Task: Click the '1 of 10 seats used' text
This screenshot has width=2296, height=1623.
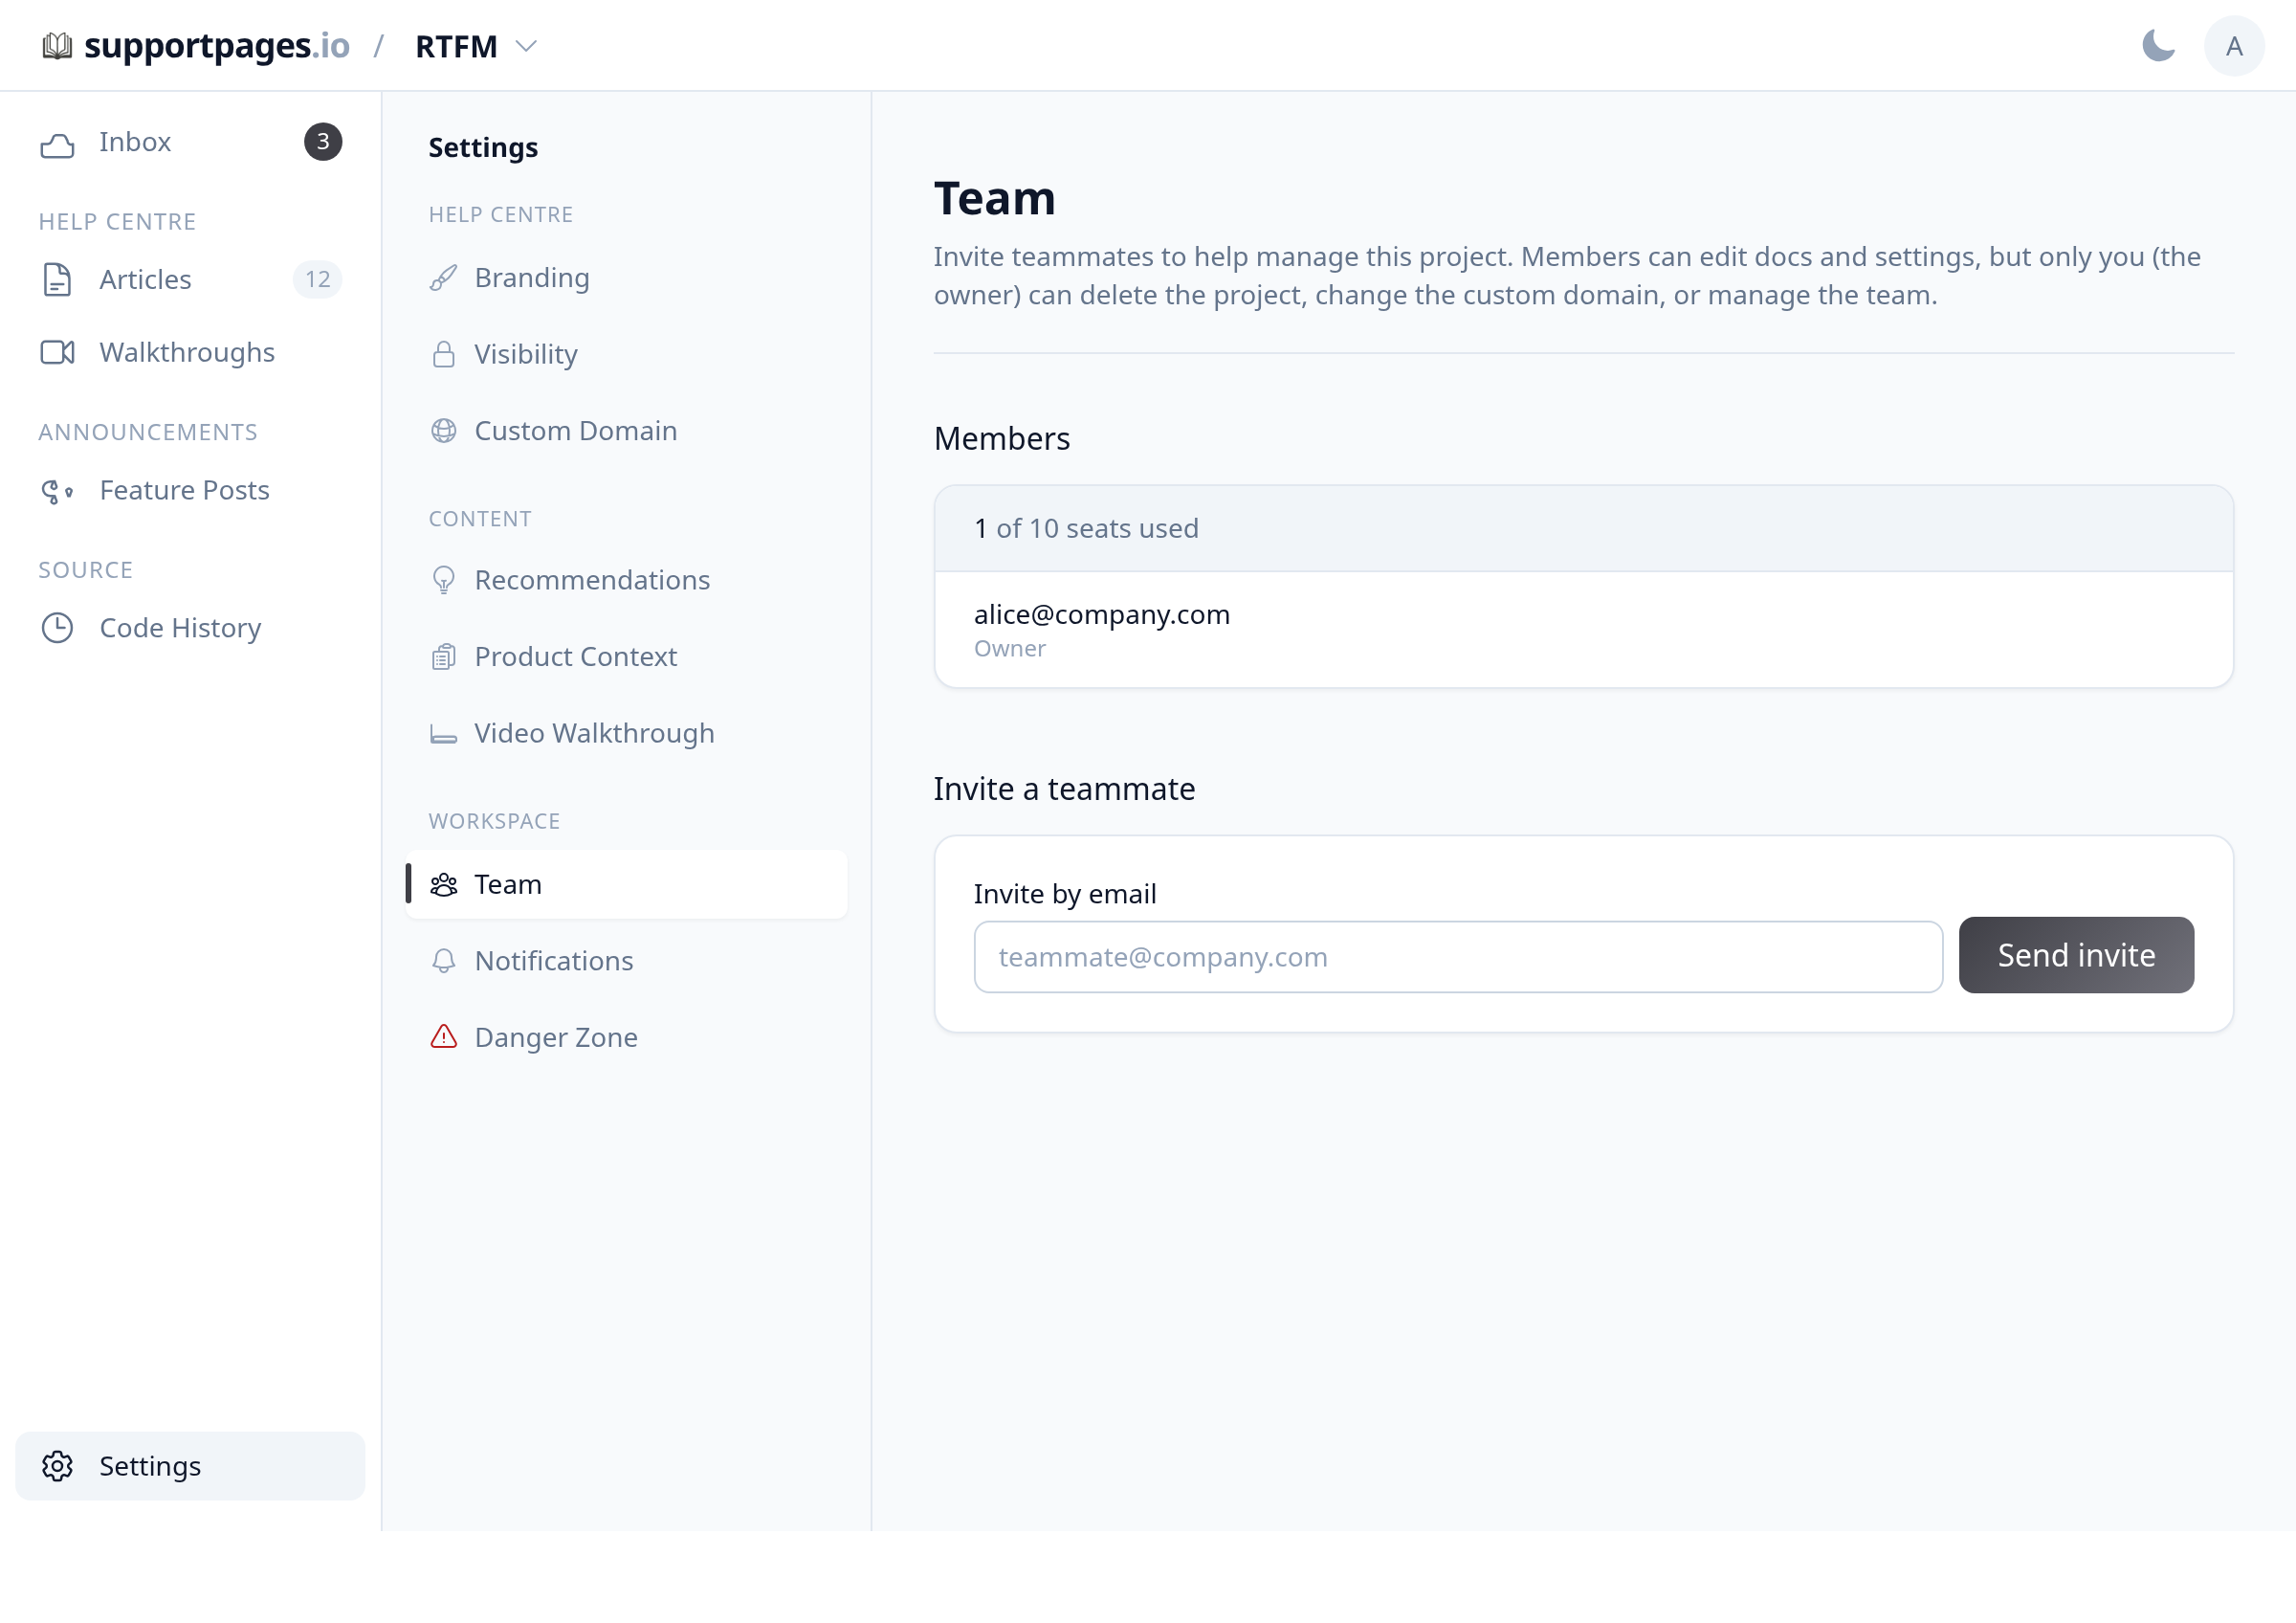Action: pyautogui.click(x=1086, y=528)
